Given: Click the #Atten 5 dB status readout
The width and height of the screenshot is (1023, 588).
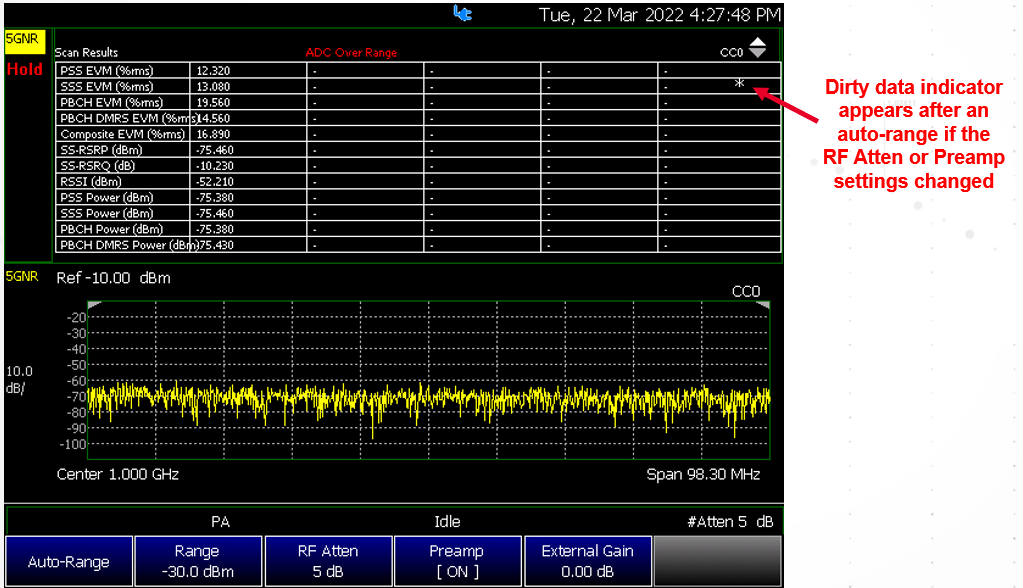Looking at the screenshot, I should pyautogui.click(x=730, y=521).
